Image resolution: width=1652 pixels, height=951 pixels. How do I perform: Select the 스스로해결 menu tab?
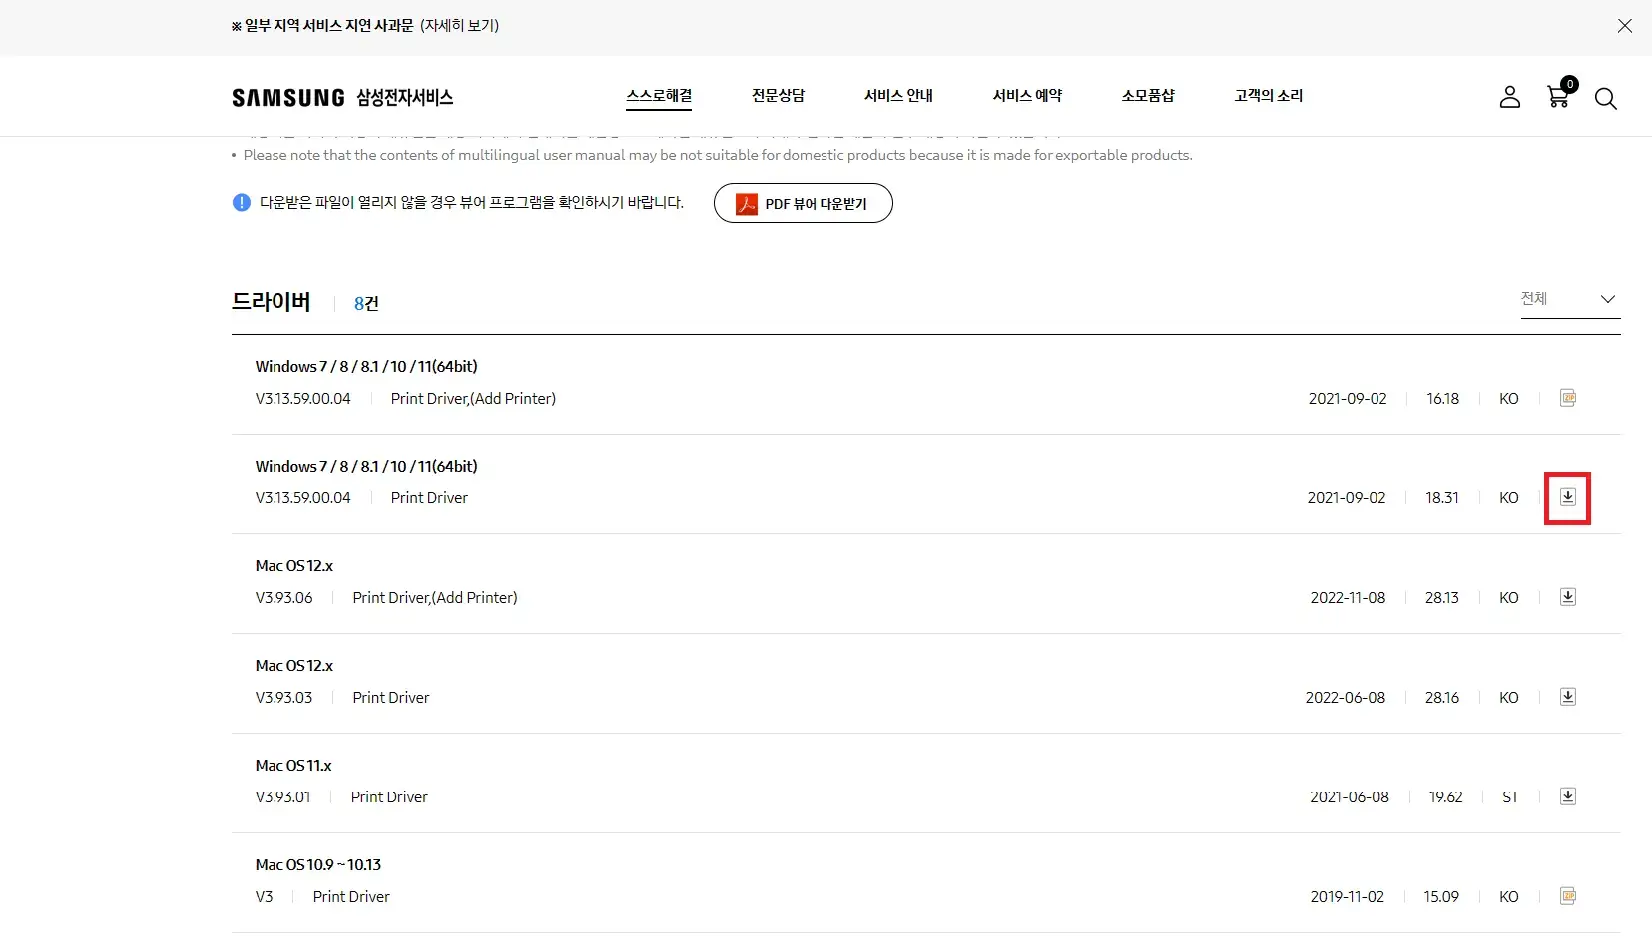click(x=658, y=95)
